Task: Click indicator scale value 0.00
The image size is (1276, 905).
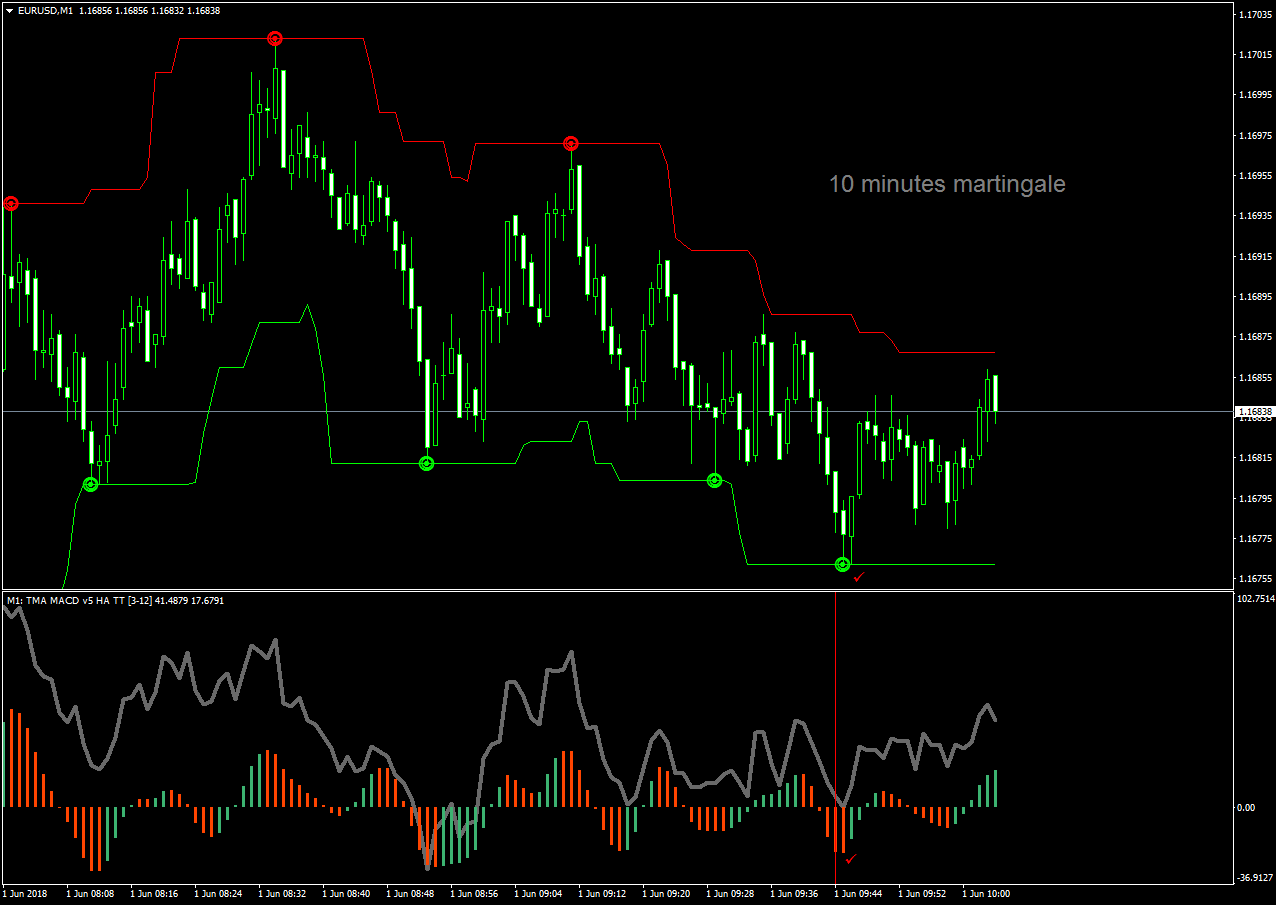Action: click(1248, 807)
